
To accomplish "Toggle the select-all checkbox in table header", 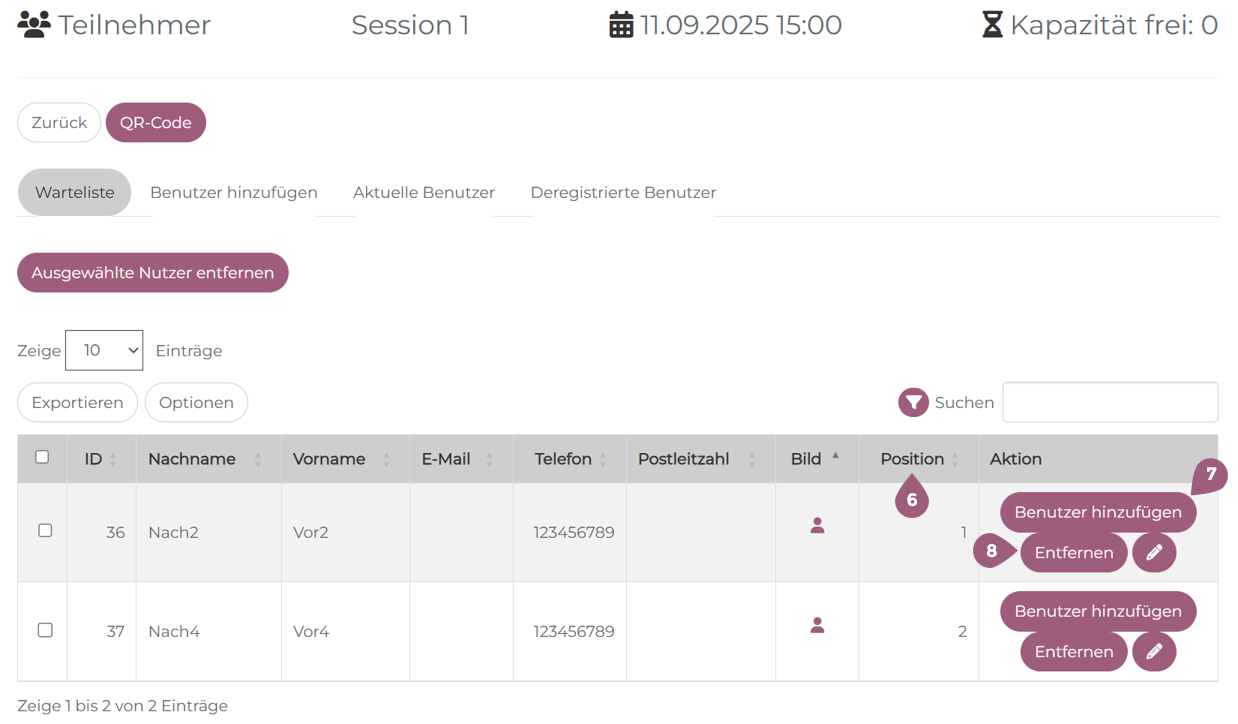I will (x=42, y=457).
